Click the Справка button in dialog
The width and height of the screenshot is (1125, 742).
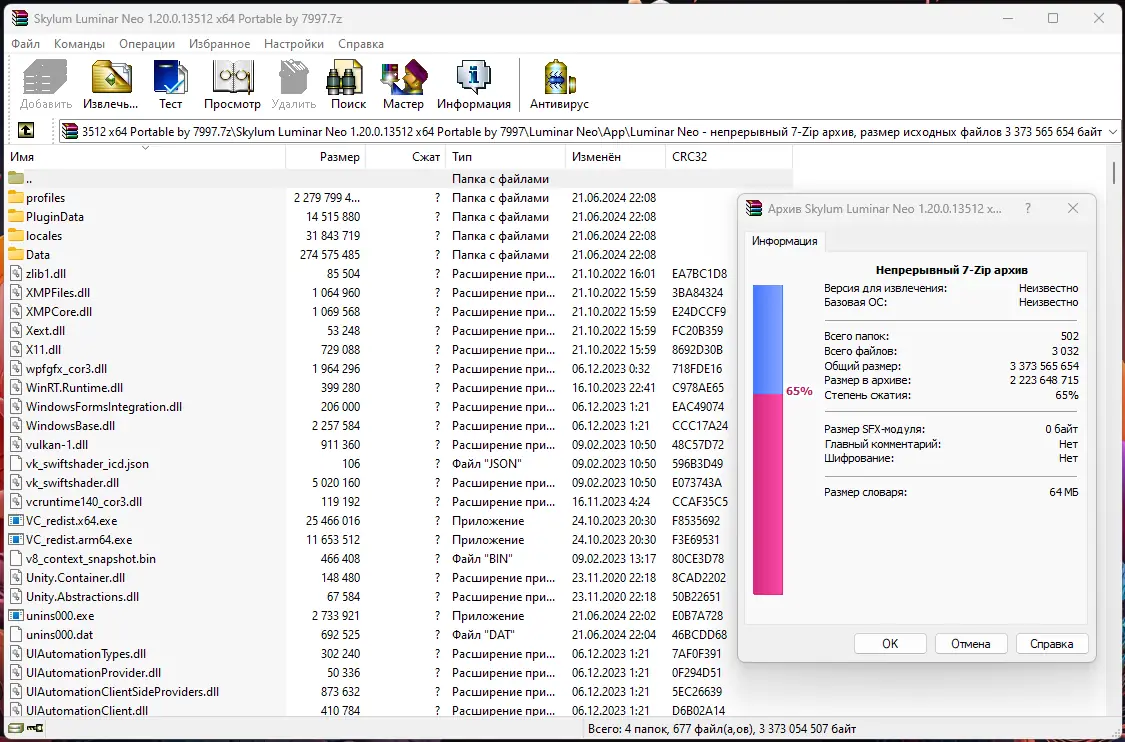click(1052, 644)
